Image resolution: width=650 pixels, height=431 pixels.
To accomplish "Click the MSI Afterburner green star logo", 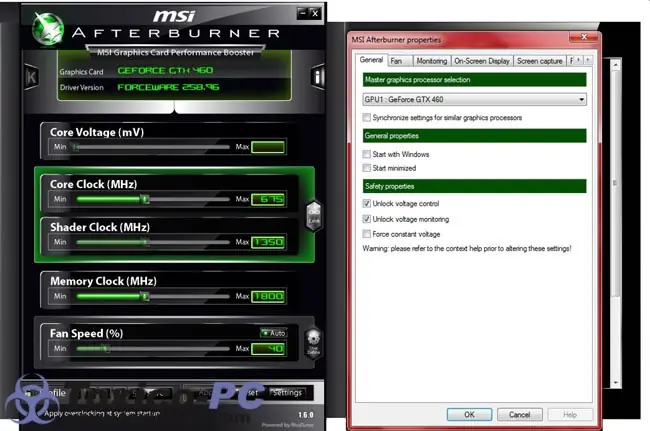I will tap(49, 28).
